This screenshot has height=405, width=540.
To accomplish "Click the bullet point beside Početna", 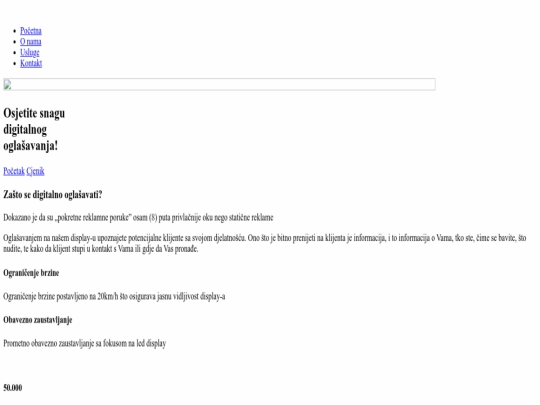I will point(14,31).
